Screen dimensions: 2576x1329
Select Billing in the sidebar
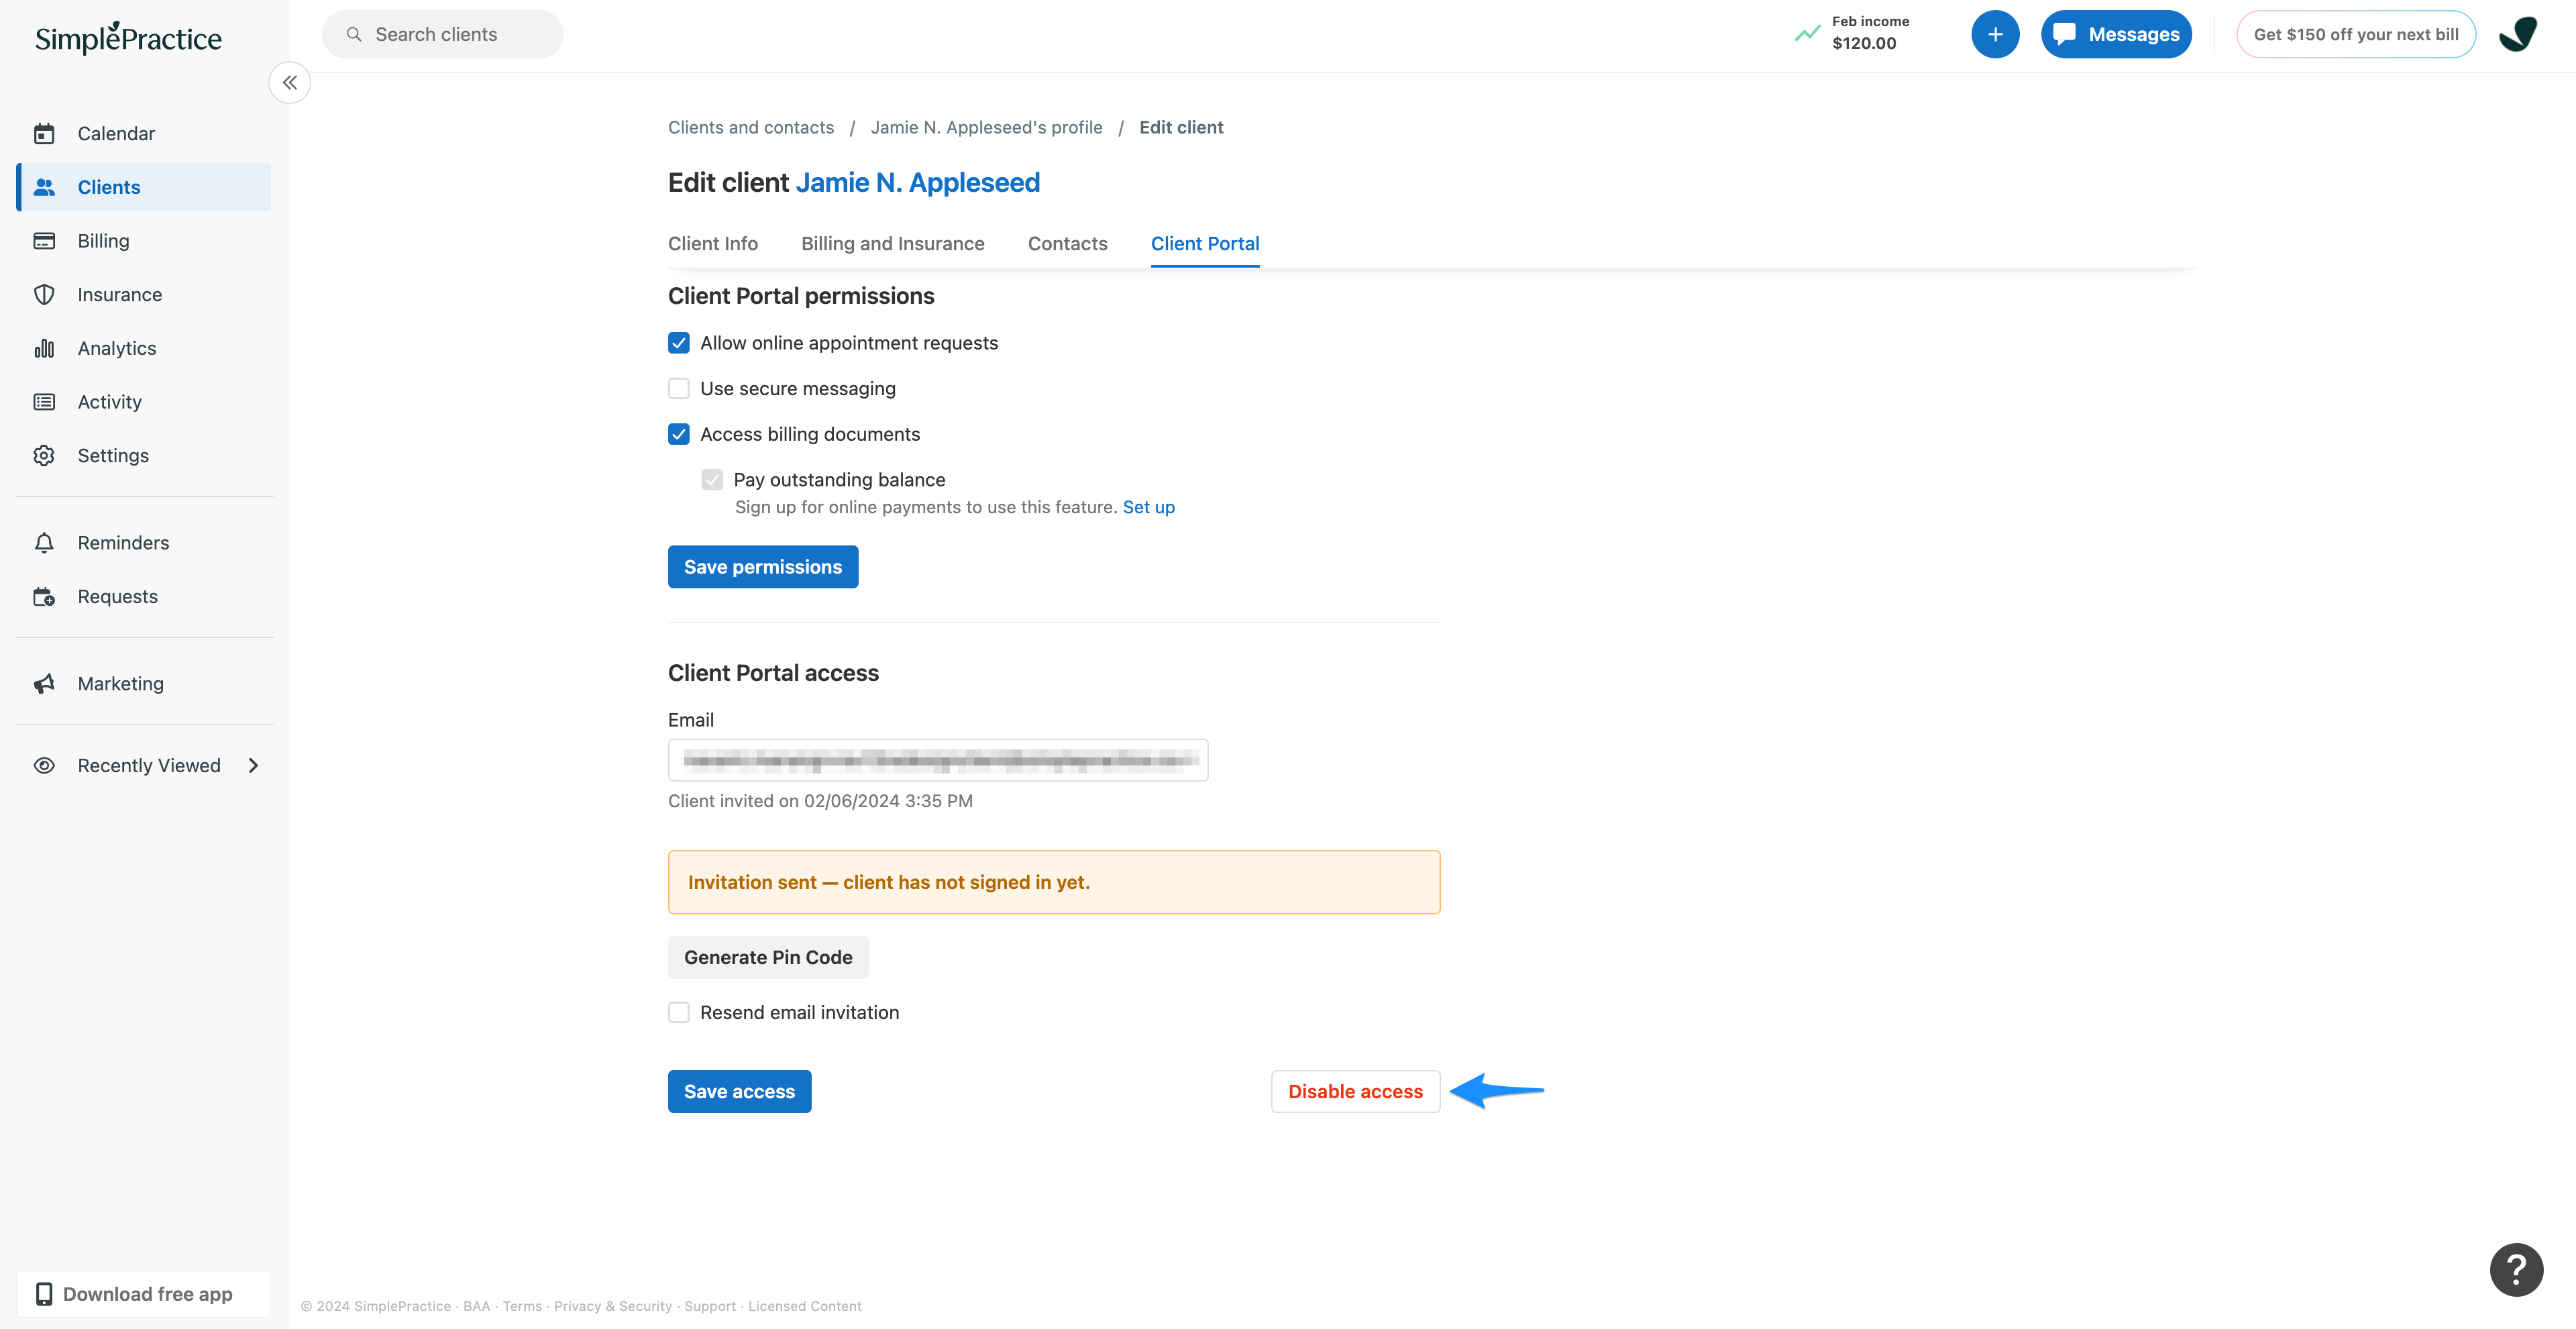[x=103, y=240]
